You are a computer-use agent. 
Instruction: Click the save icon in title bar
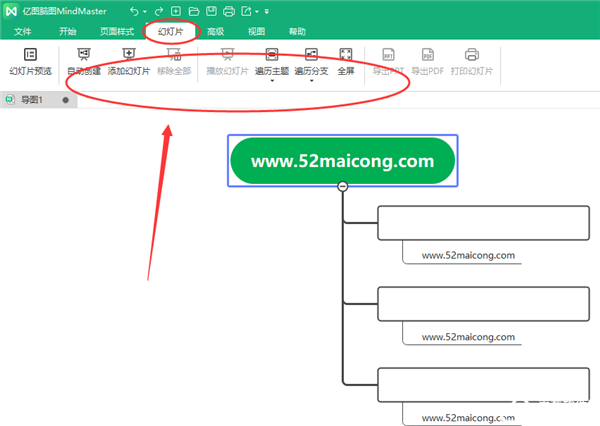(x=210, y=11)
